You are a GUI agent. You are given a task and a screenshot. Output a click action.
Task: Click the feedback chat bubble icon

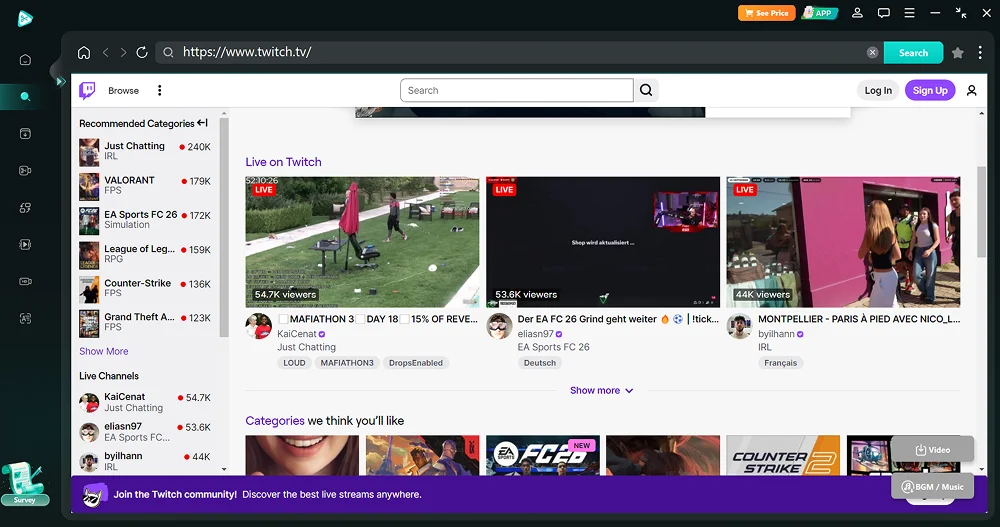(x=883, y=13)
